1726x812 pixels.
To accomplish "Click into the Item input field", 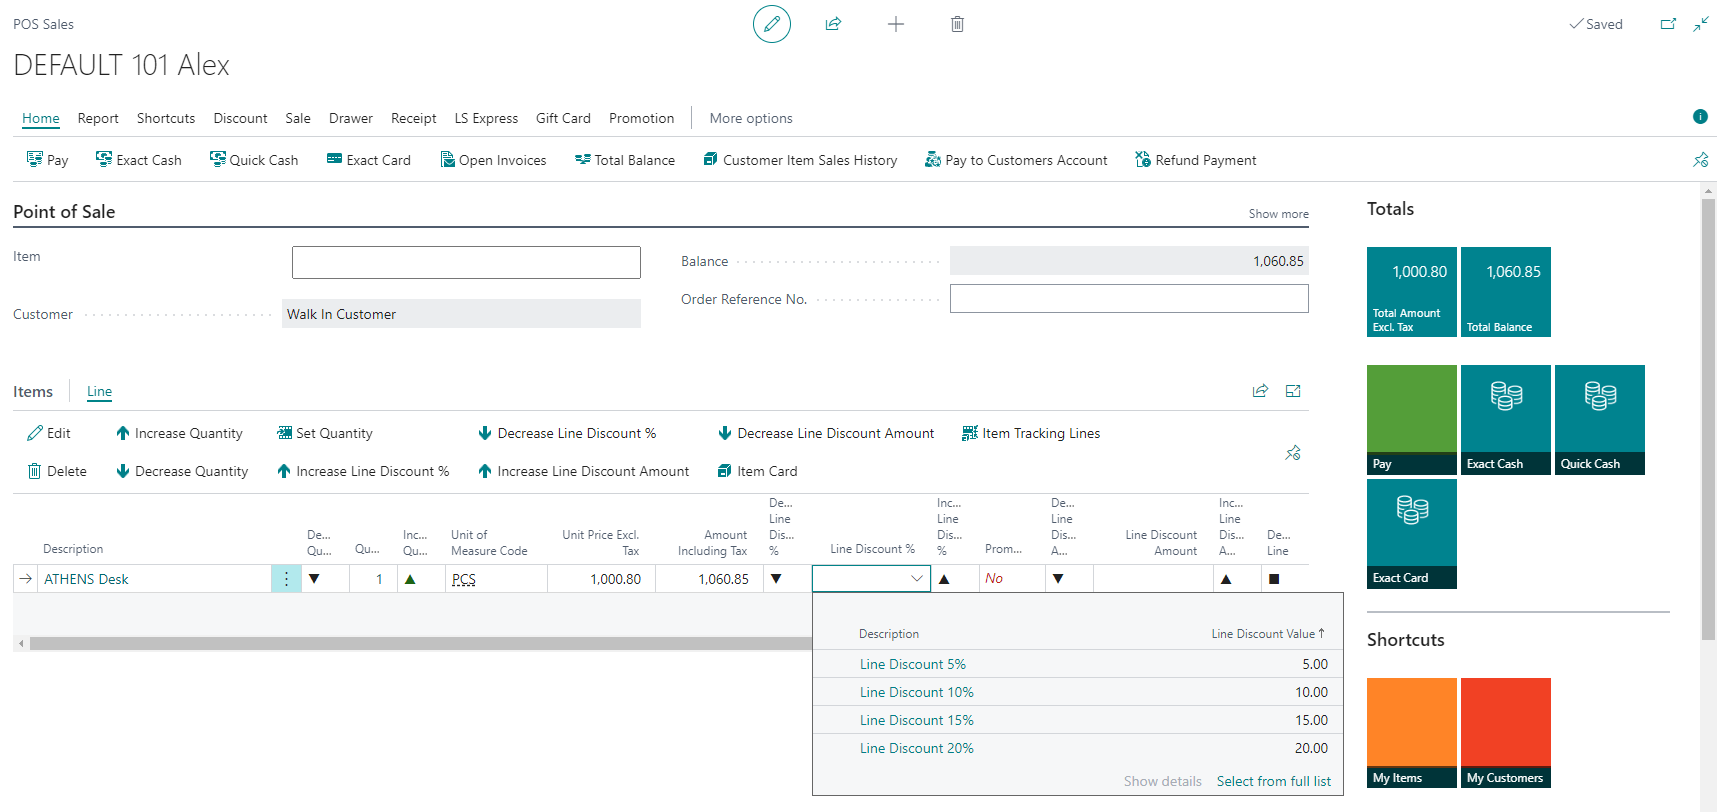I will click(x=466, y=262).
